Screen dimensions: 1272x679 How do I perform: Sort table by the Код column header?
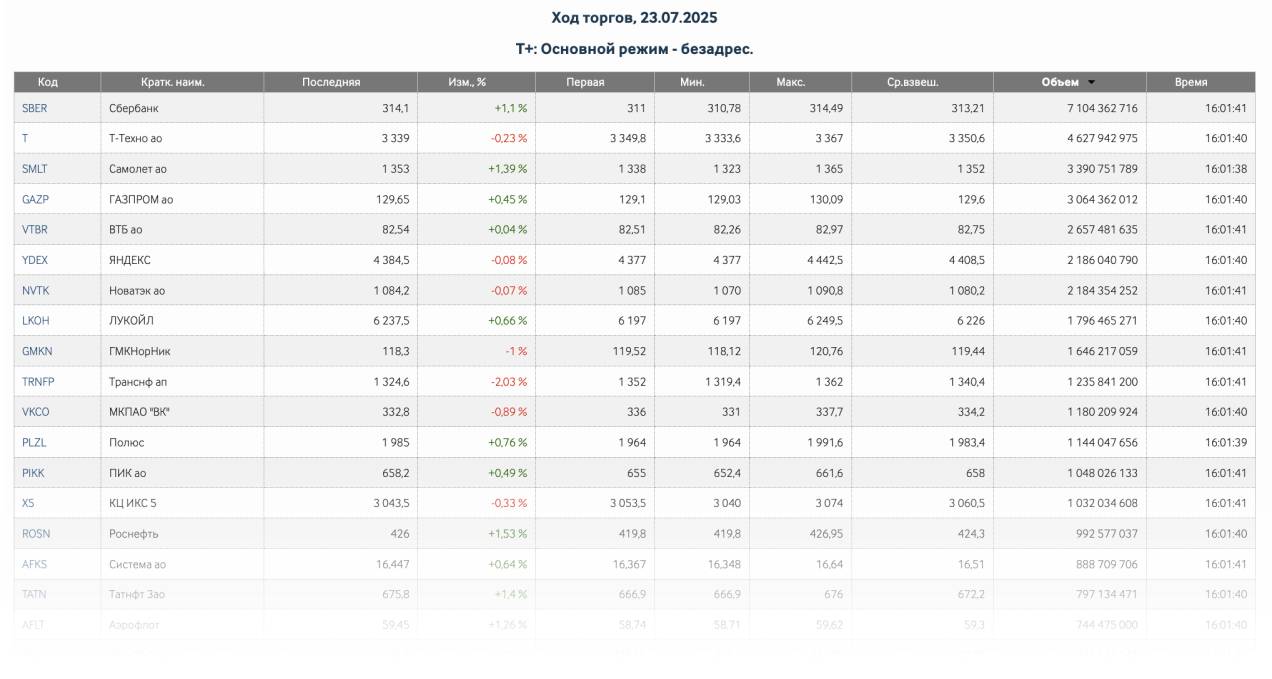click(48, 83)
